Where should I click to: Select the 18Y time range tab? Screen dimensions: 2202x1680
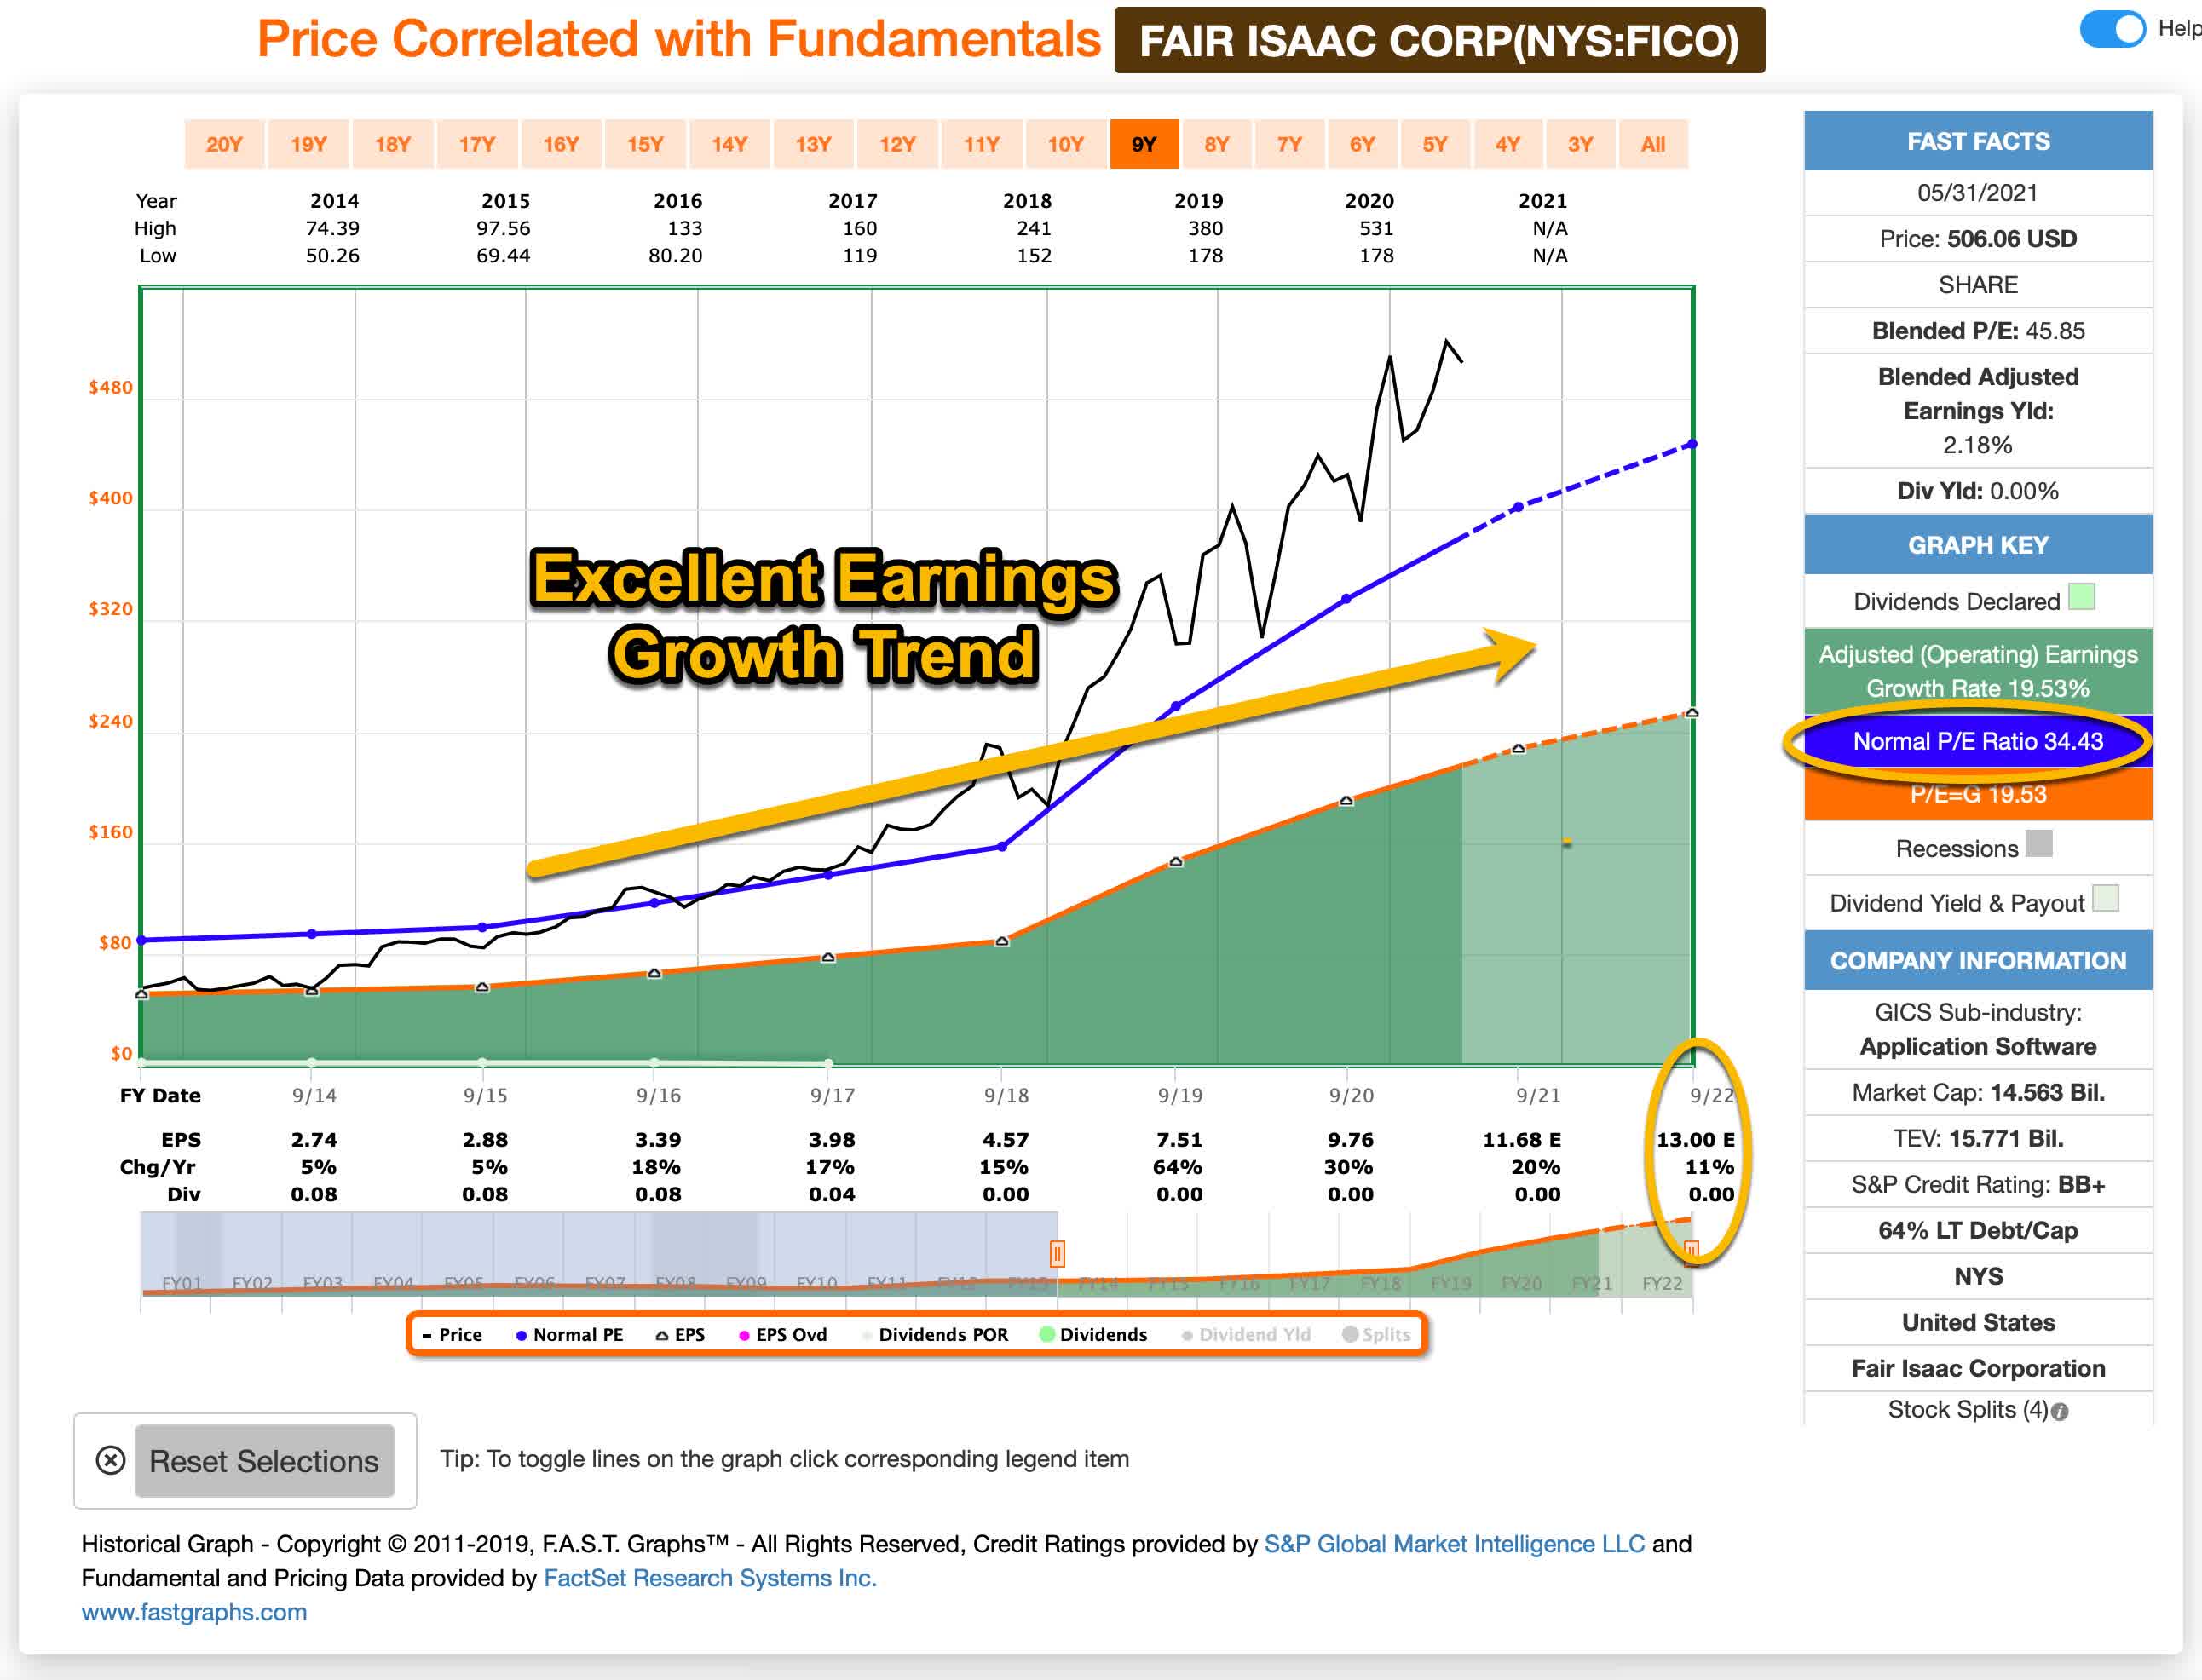pos(392,144)
